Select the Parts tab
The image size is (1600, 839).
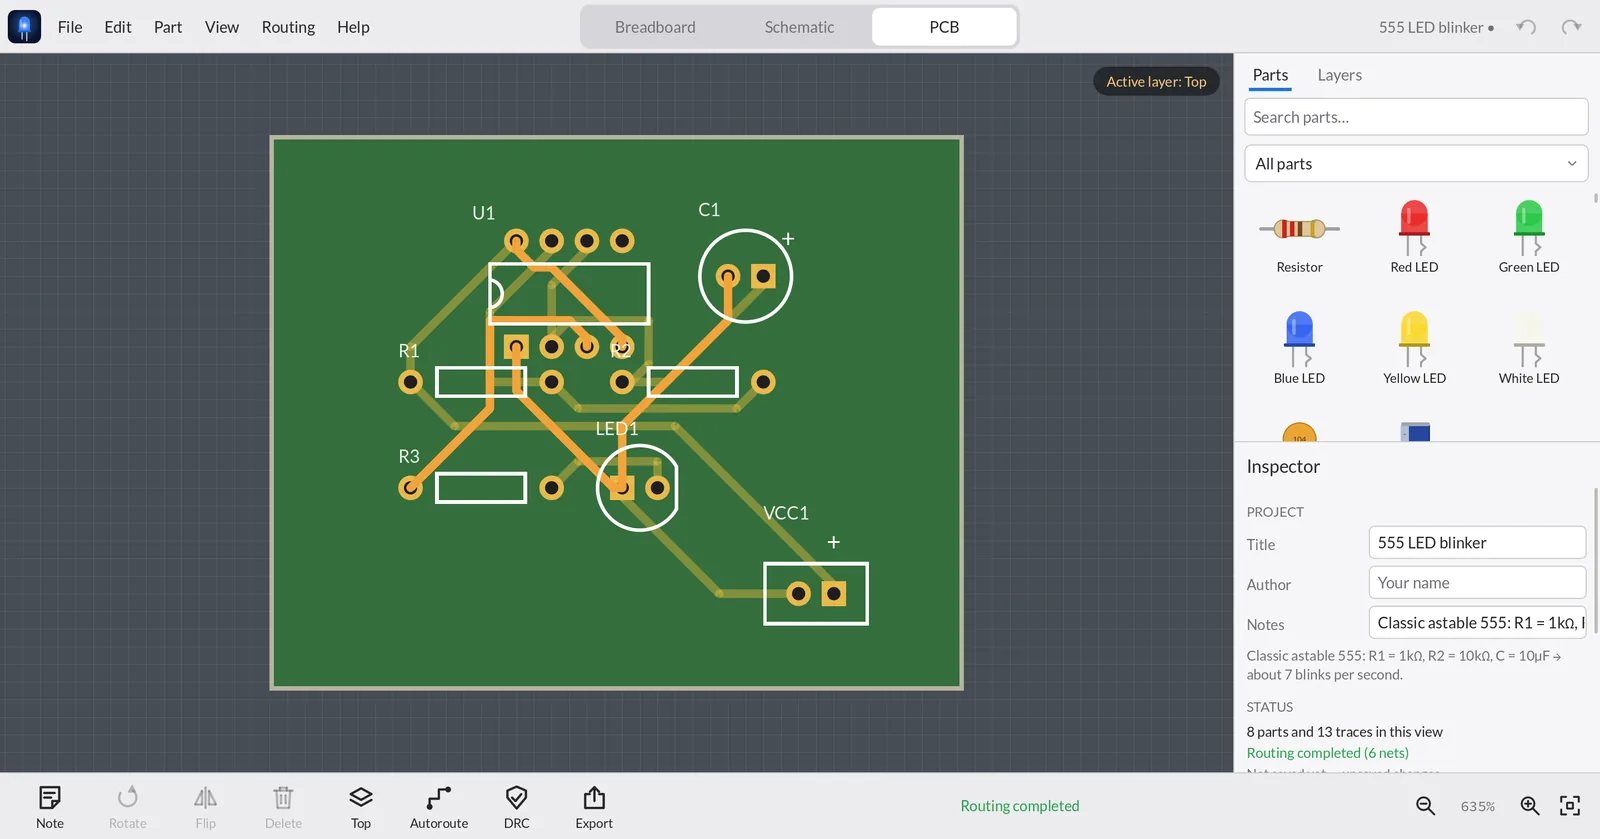pyautogui.click(x=1270, y=75)
